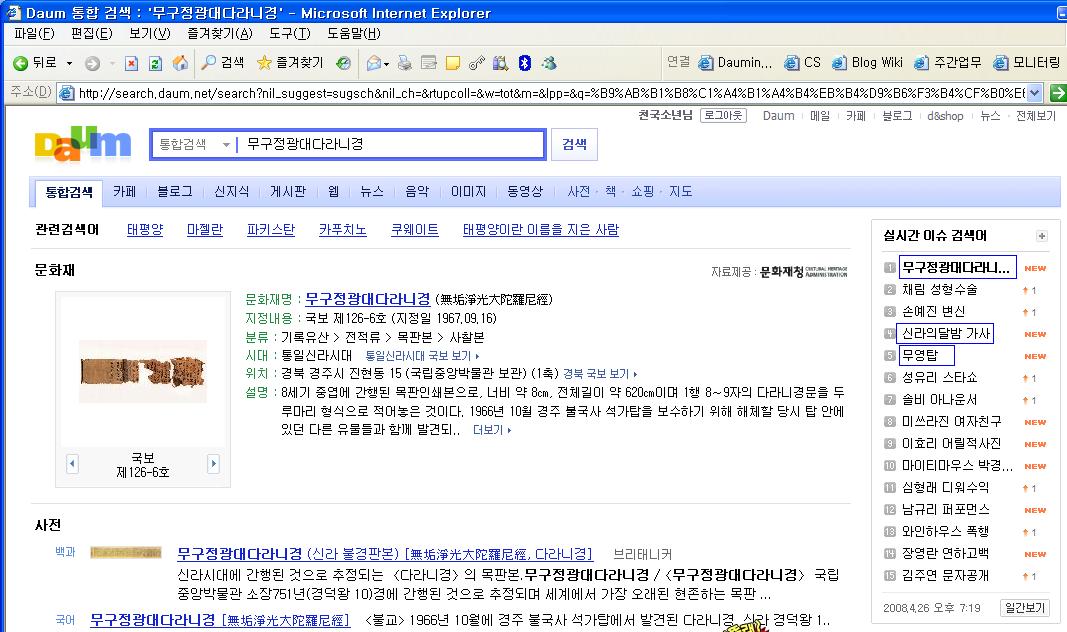Open 경북 국보 보기 link
The image size is (1067, 632).
pyautogui.click(x=600, y=374)
